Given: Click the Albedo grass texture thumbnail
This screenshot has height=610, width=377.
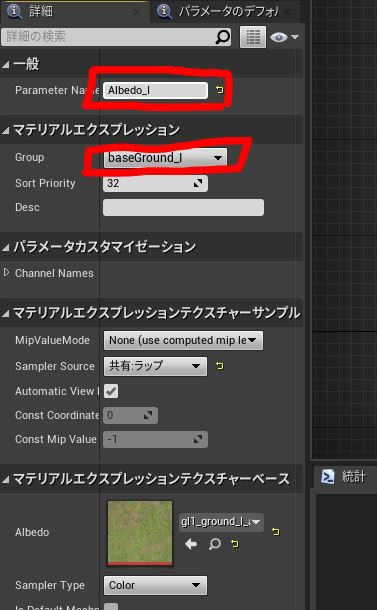Looking at the screenshot, I should click(140, 533).
